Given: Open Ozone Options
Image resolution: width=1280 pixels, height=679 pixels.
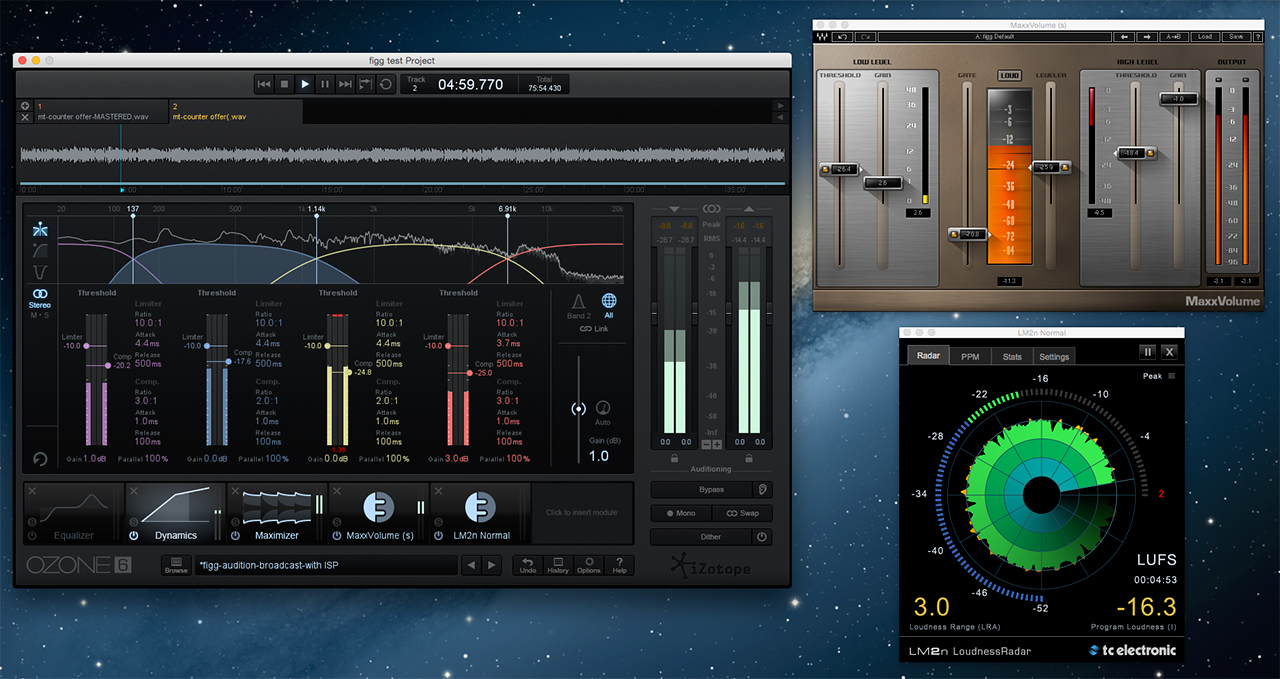Looking at the screenshot, I should [589, 565].
